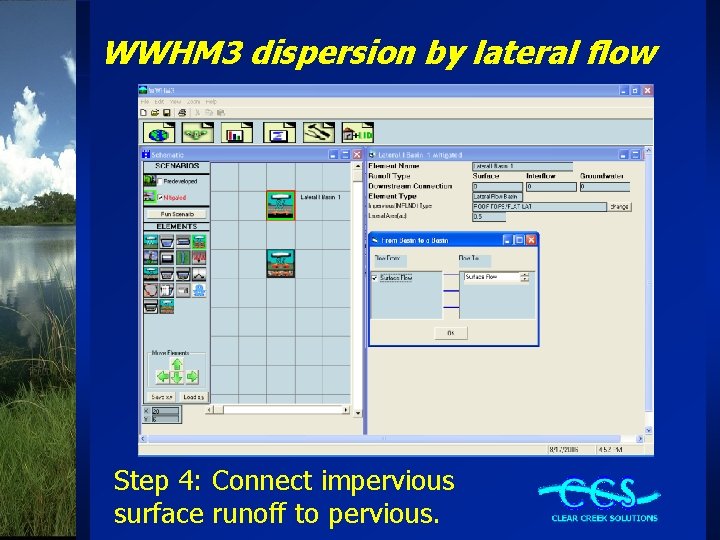Image resolution: width=720 pixels, height=540 pixels.
Task: Click the change button beside the Type field
Action: coord(619,207)
